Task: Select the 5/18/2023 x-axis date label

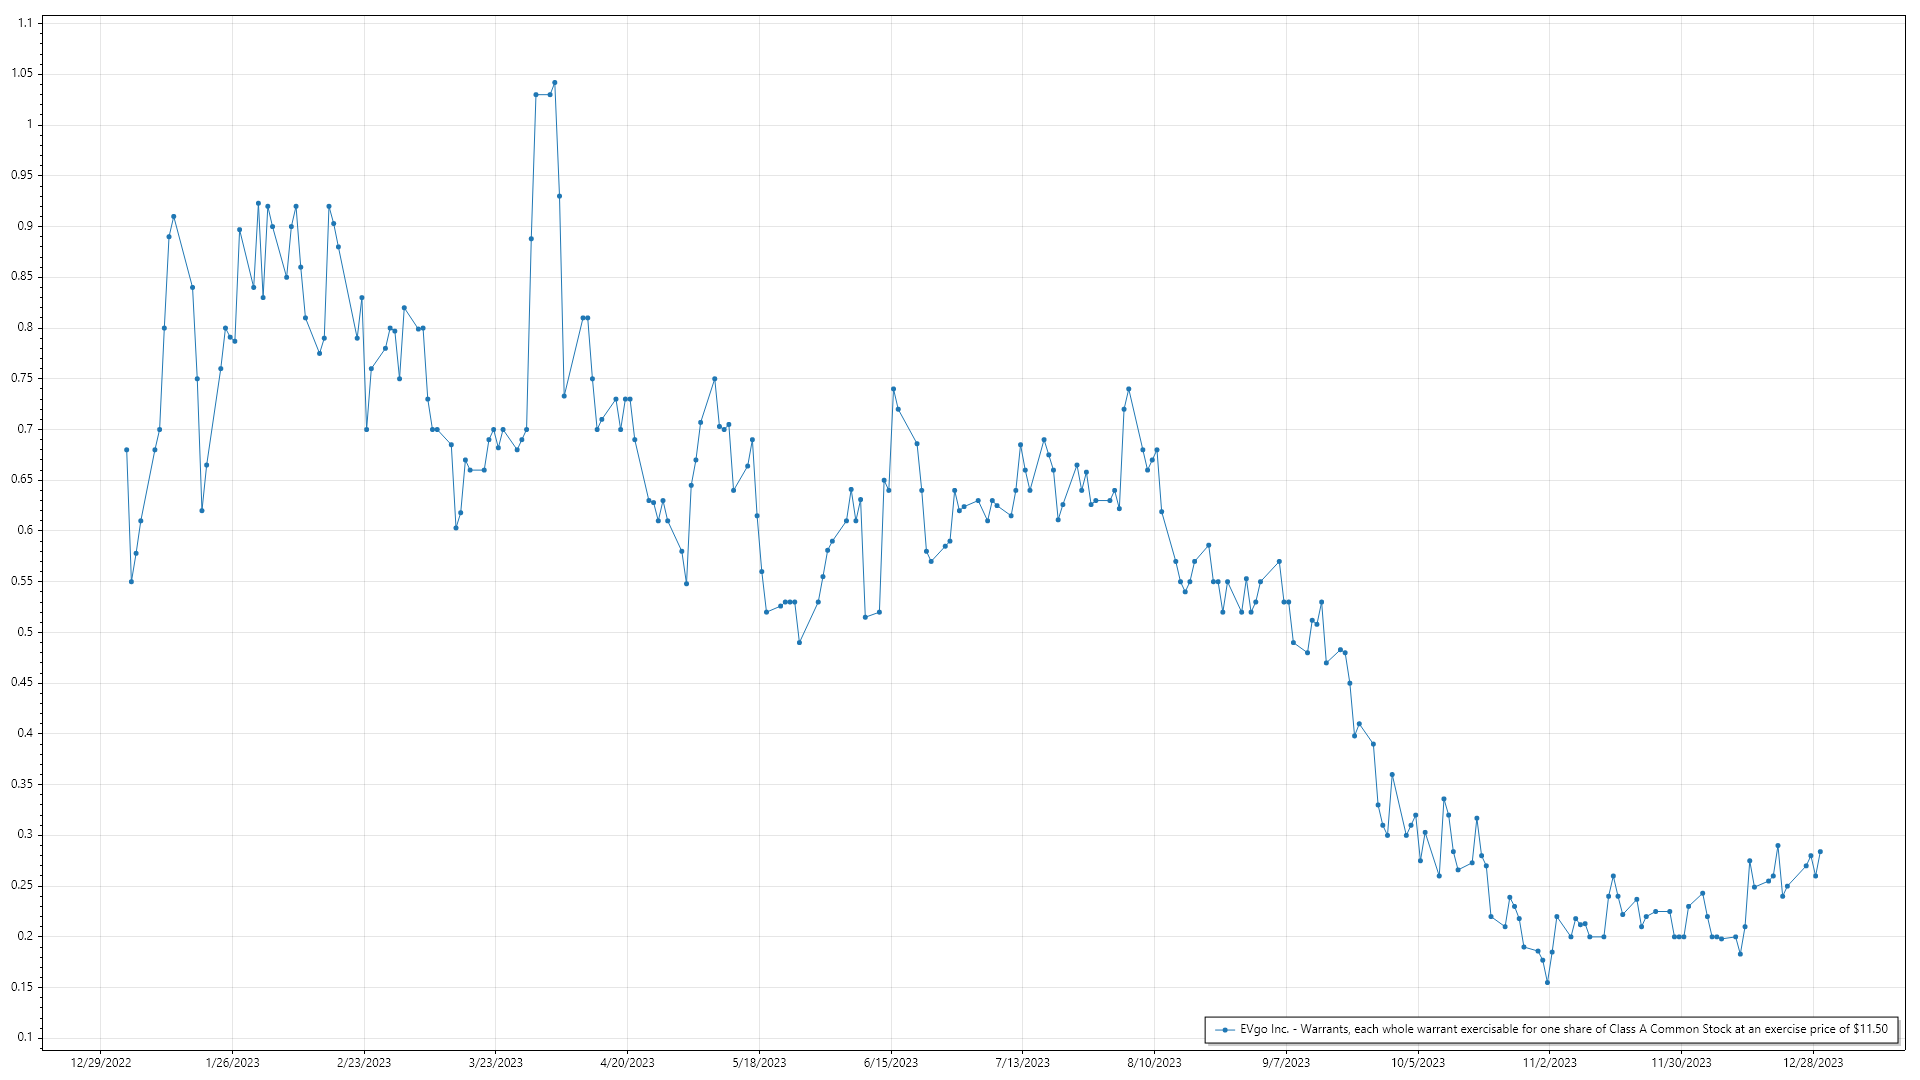Action: click(759, 1063)
